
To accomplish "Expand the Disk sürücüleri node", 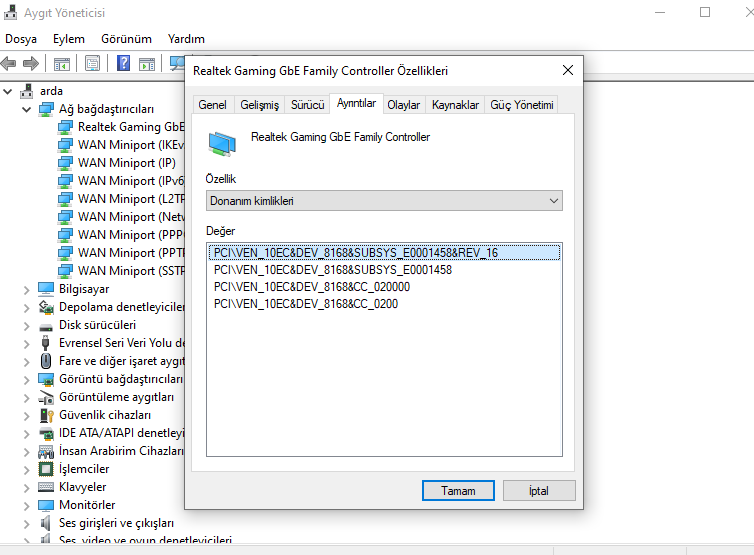I will [26, 326].
